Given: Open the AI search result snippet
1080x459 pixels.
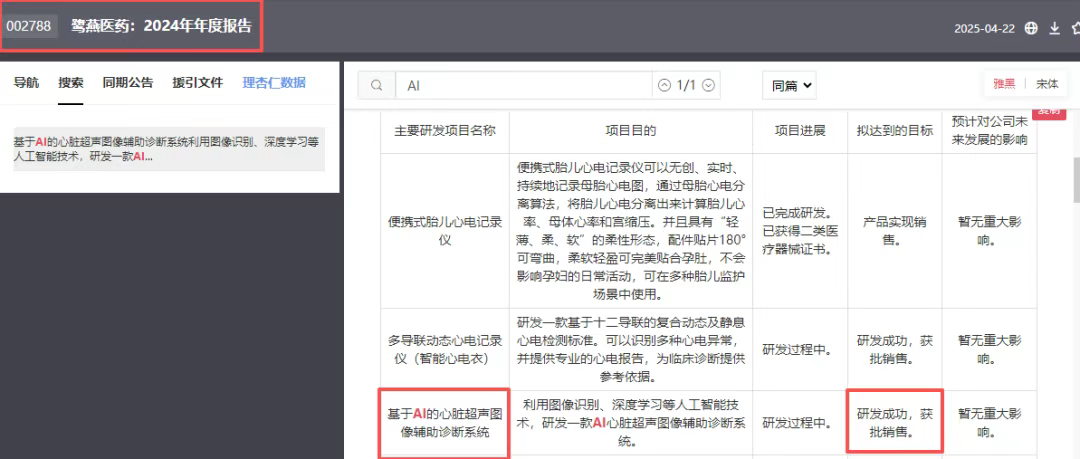Looking at the screenshot, I should pyautogui.click(x=169, y=149).
